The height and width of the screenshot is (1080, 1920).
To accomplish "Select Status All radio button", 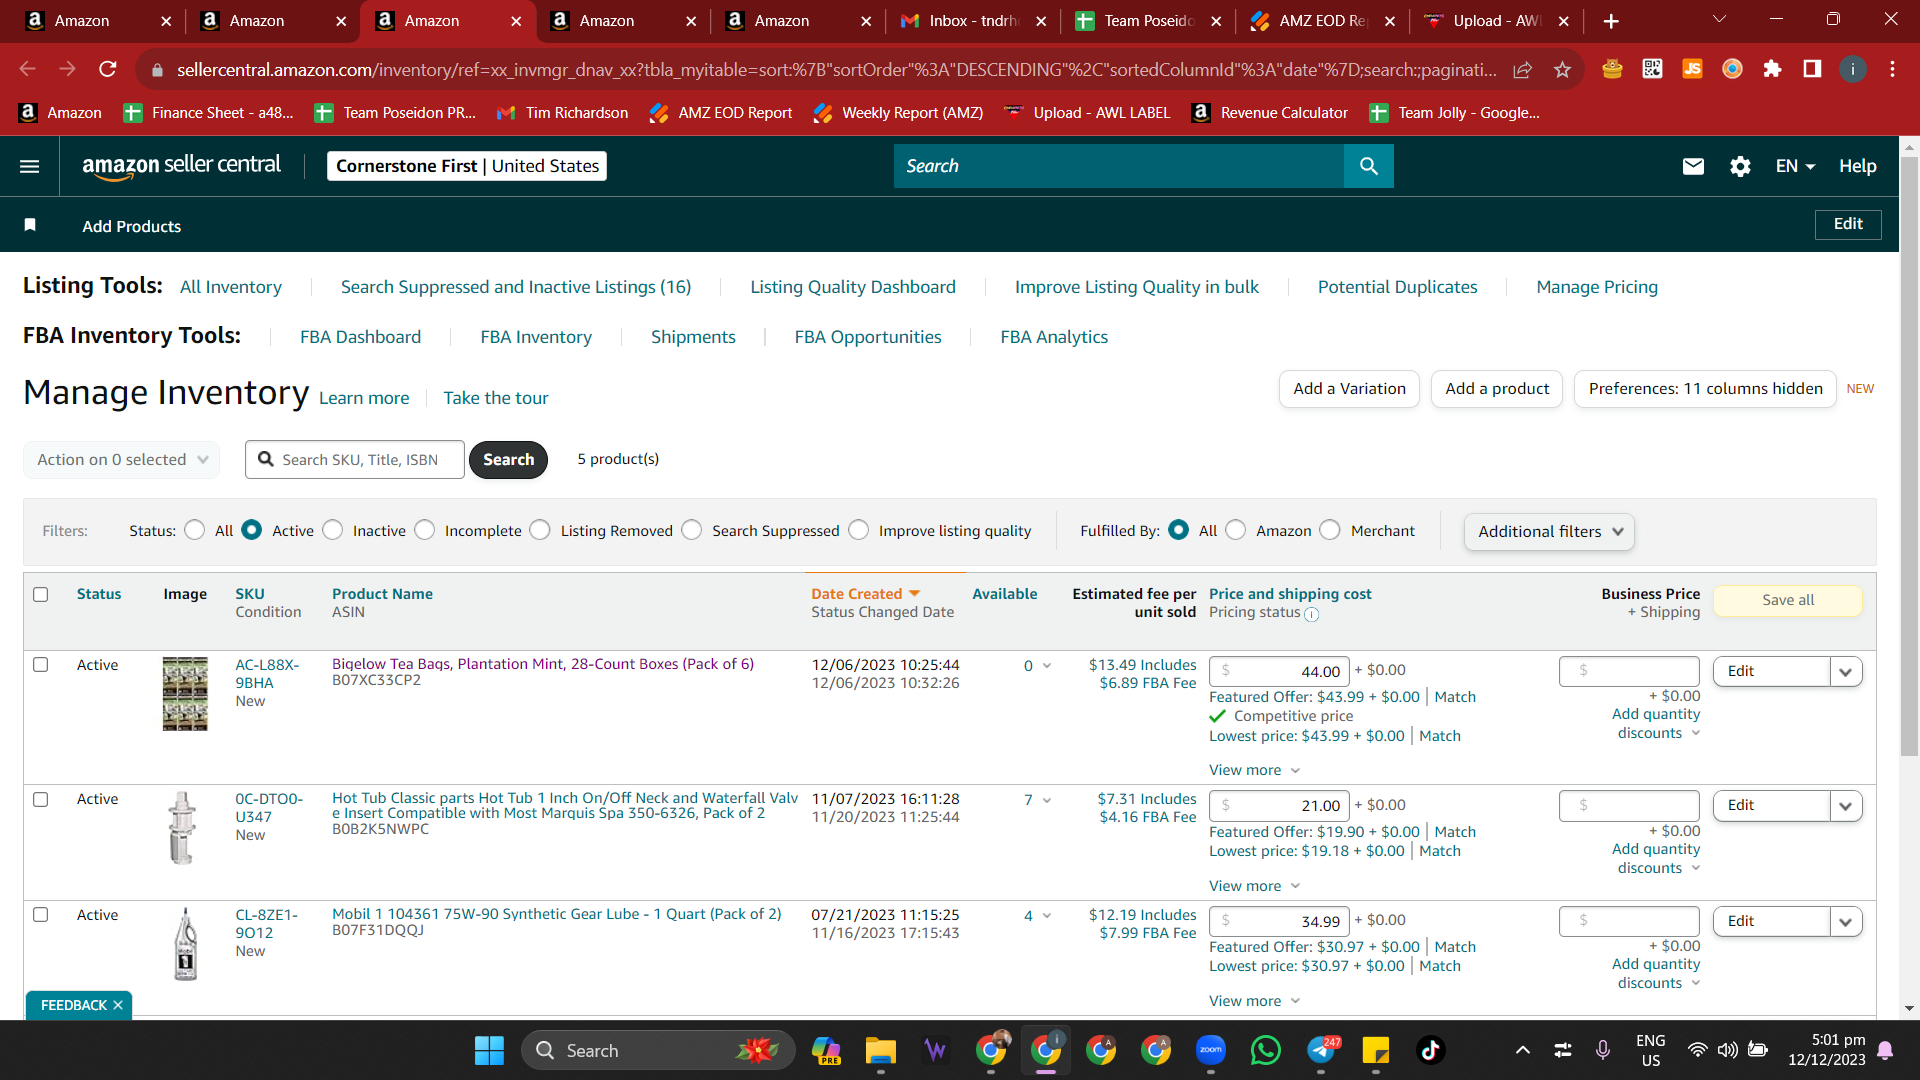I will (195, 530).
